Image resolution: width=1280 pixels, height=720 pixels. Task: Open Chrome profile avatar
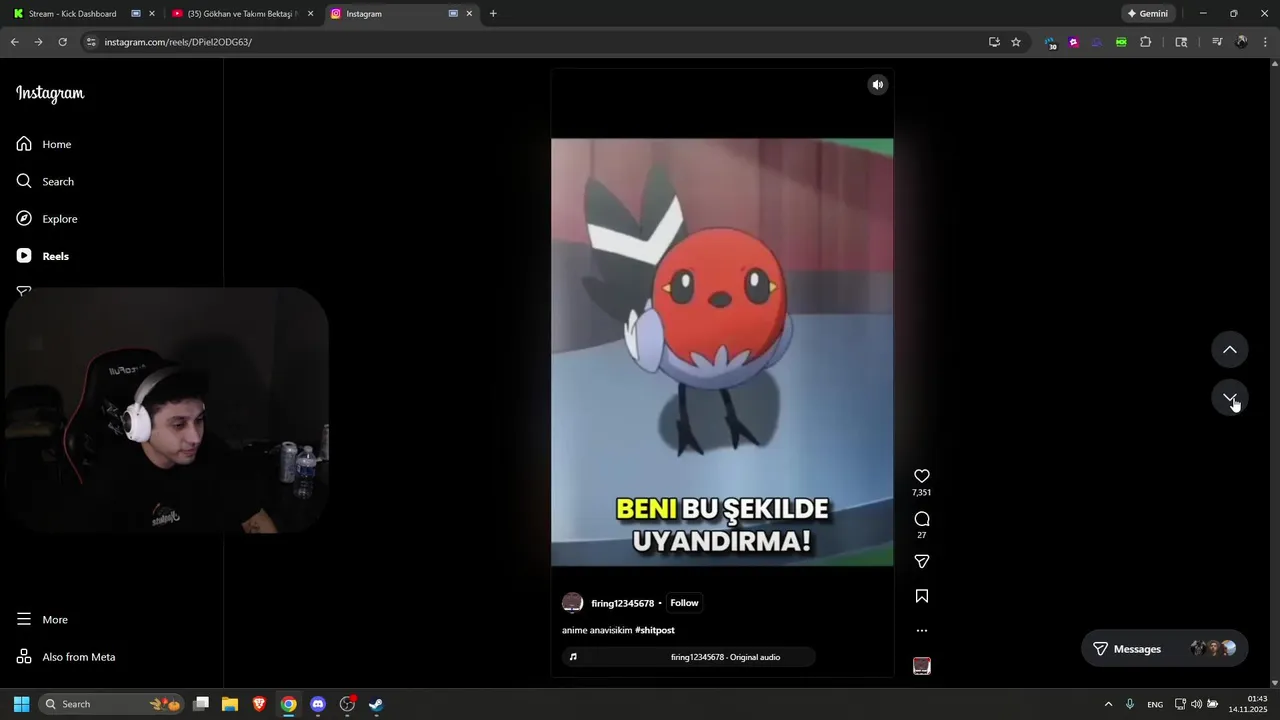1241,42
